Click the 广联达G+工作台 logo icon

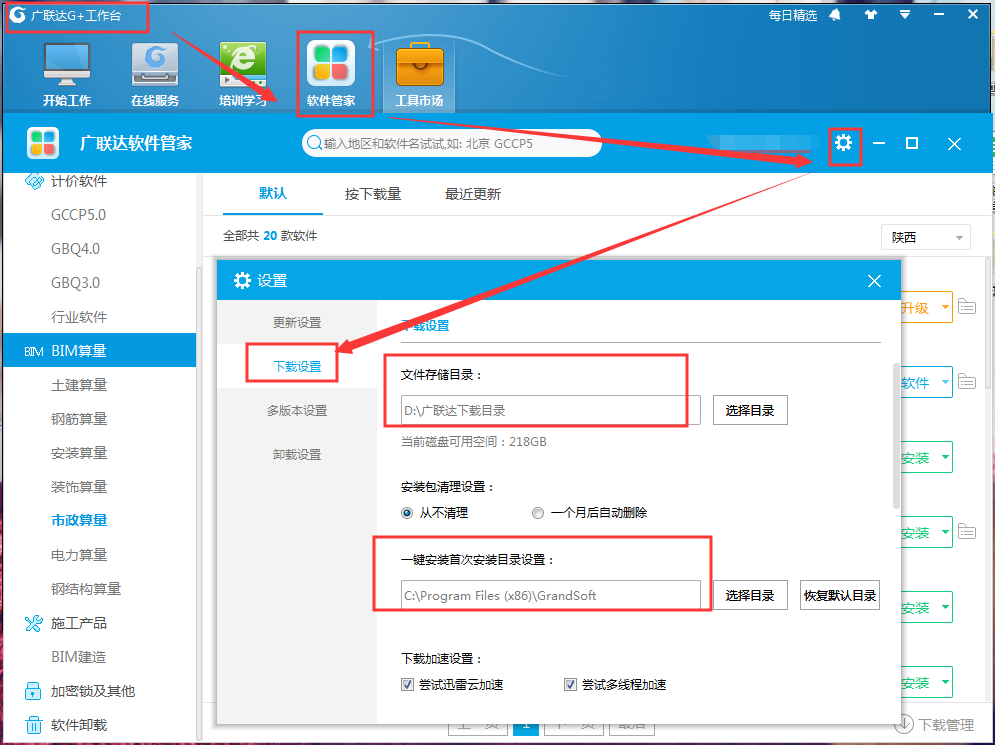click(x=17, y=15)
